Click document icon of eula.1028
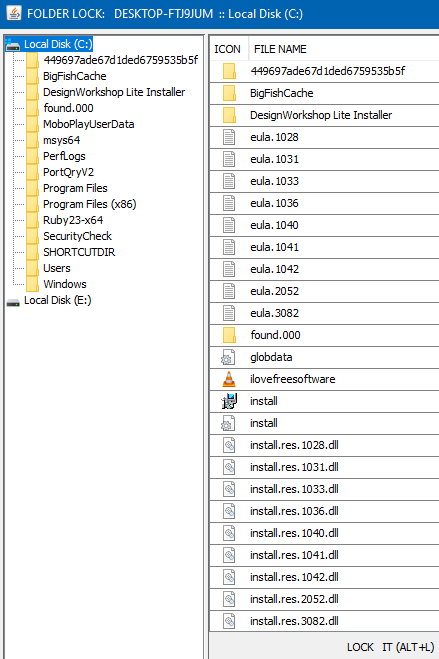The image size is (439, 659). (229, 137)
